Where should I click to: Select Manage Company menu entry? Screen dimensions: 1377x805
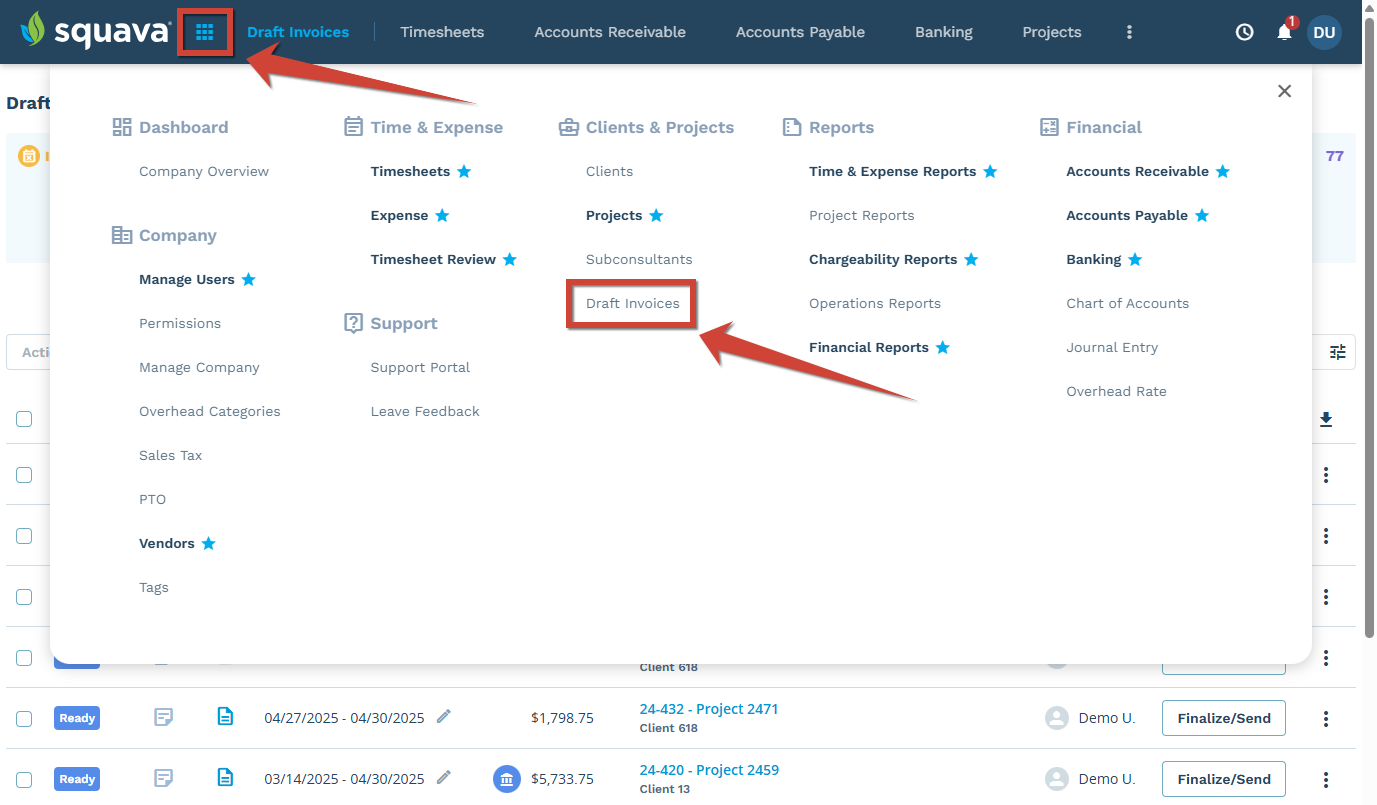[x=199, y=367]
